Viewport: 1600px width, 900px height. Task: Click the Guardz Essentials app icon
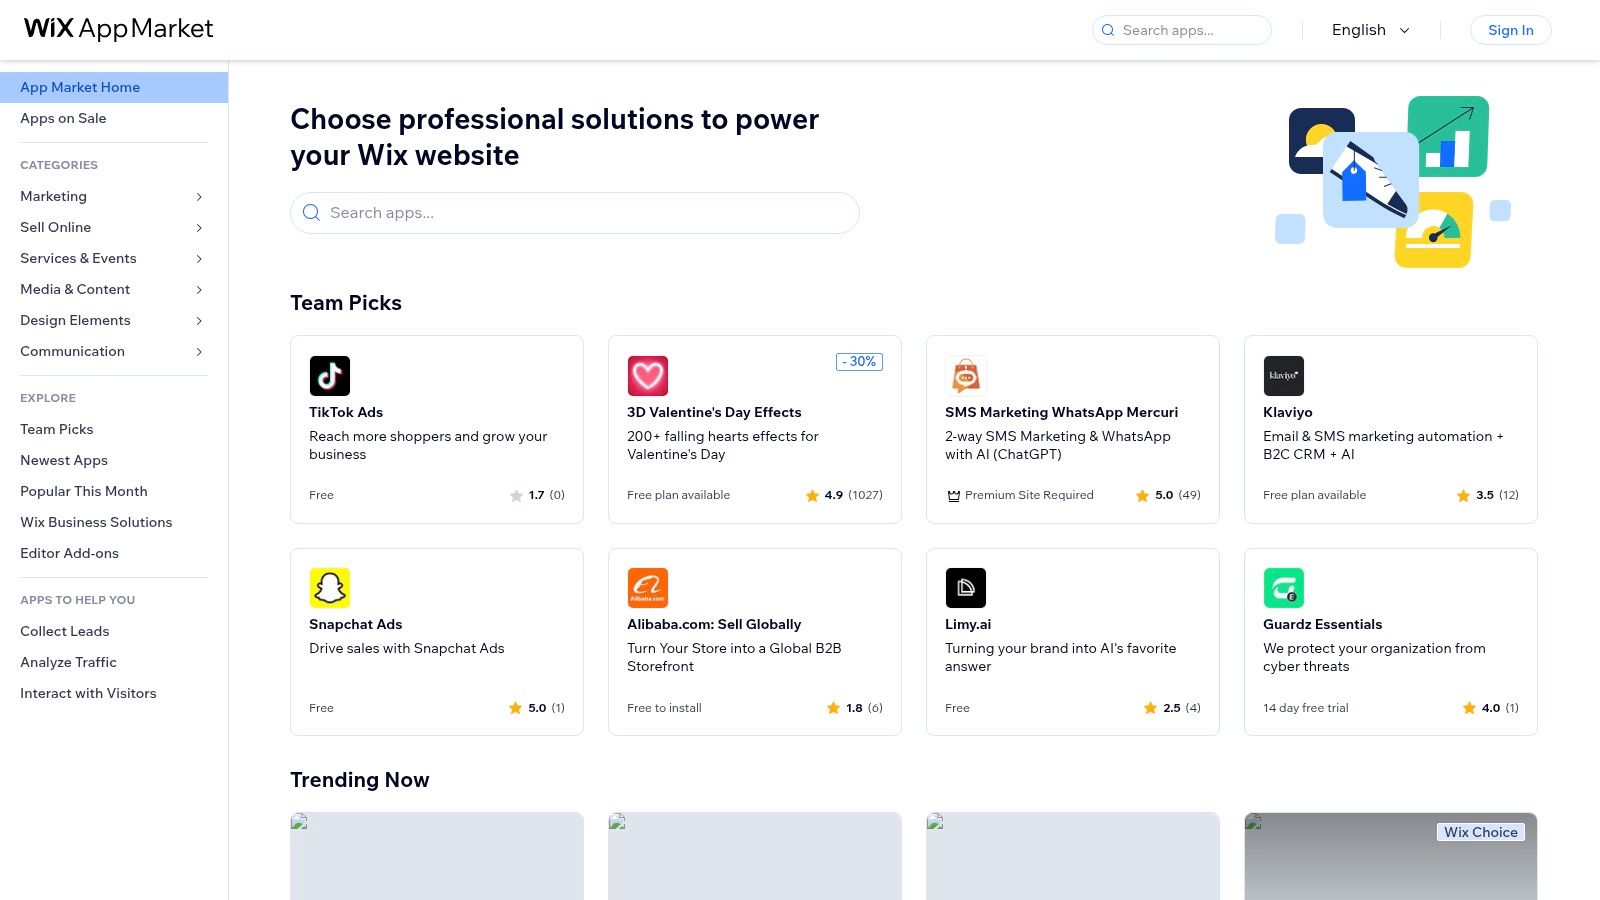(x=1284, y=588)
